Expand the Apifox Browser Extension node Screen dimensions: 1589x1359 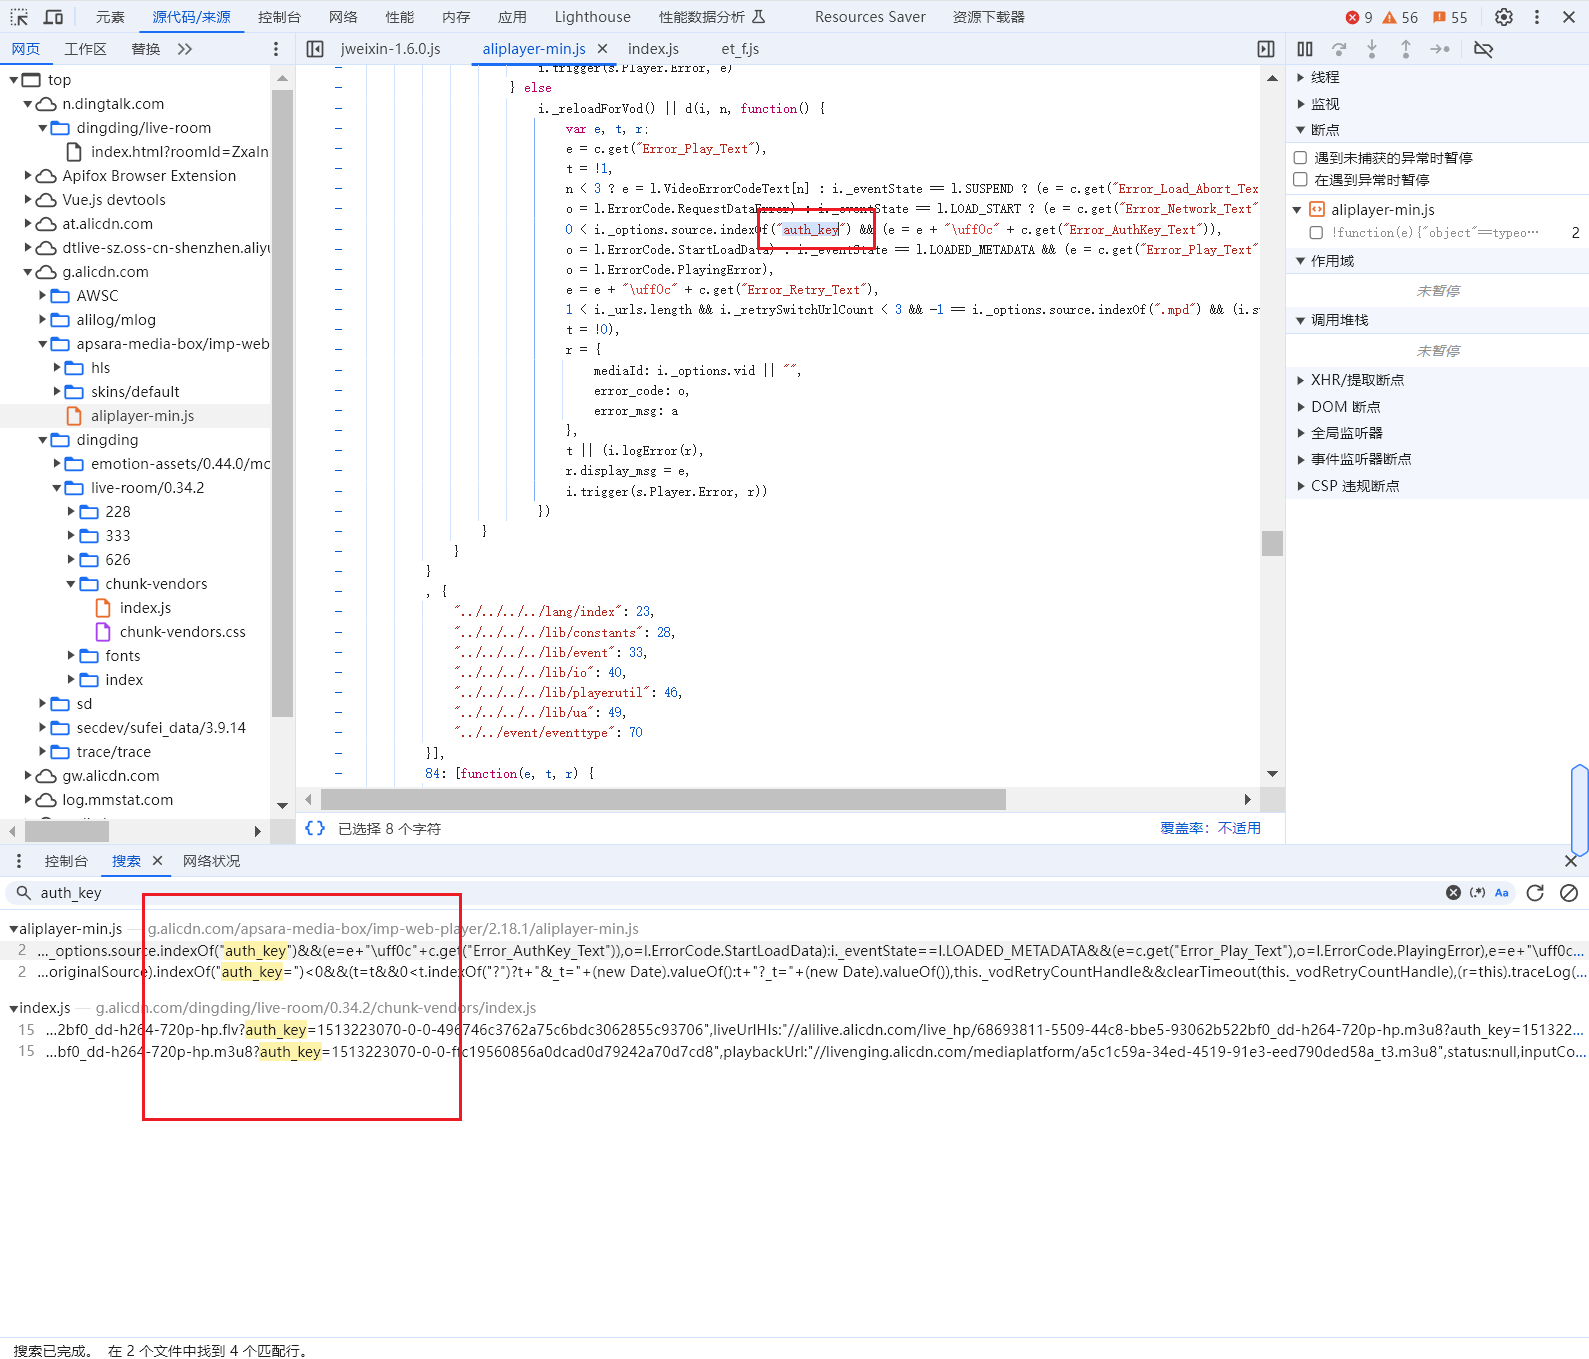tap(28, 176)
